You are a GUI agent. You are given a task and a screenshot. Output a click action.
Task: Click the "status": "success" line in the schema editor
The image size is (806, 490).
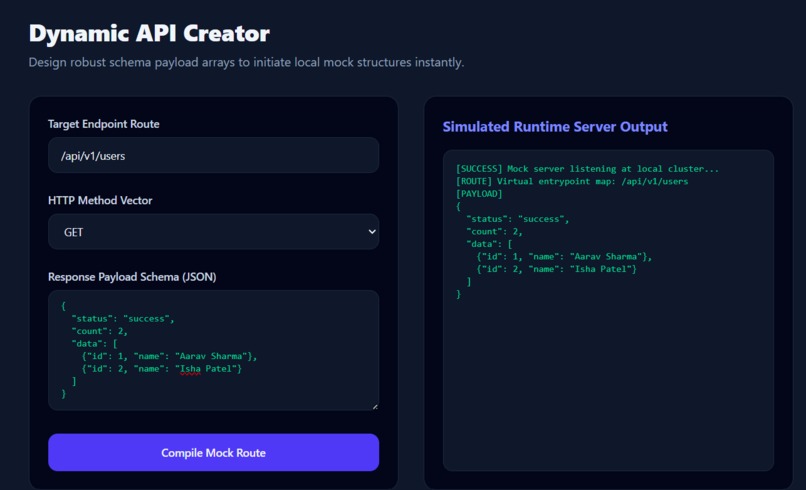click(x=123, y=319)
